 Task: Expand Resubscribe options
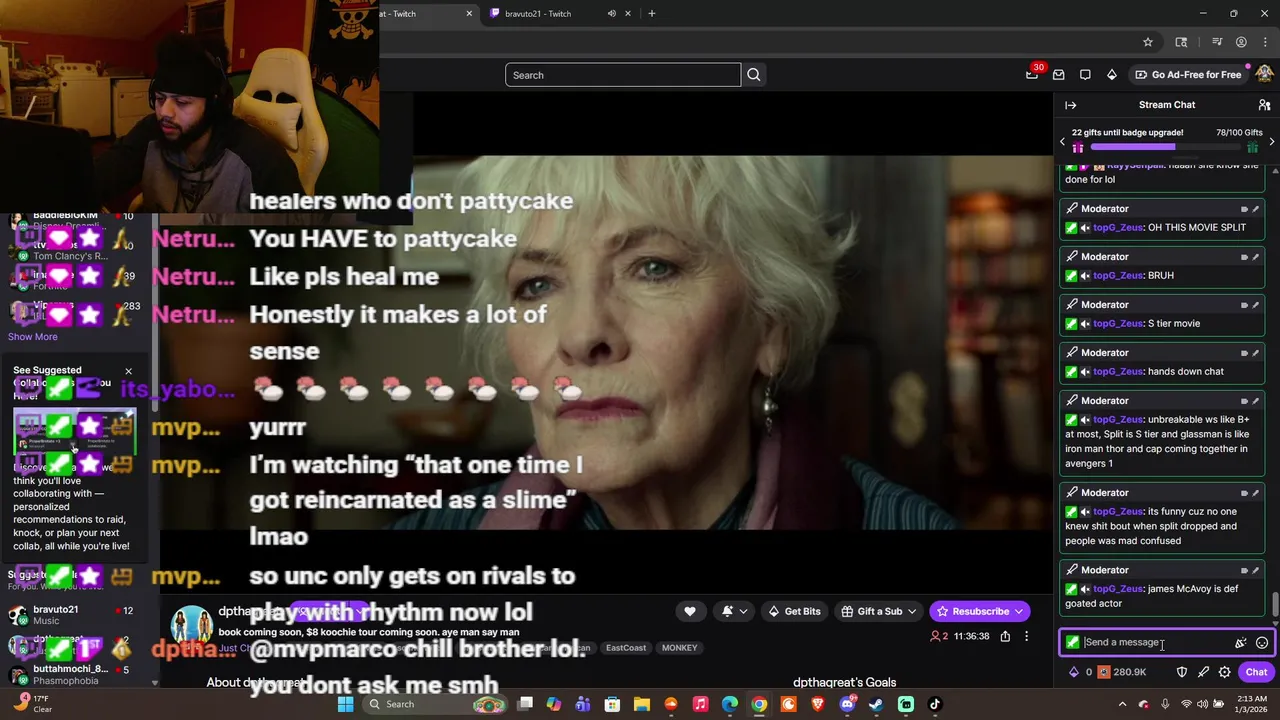point(1019,611)
